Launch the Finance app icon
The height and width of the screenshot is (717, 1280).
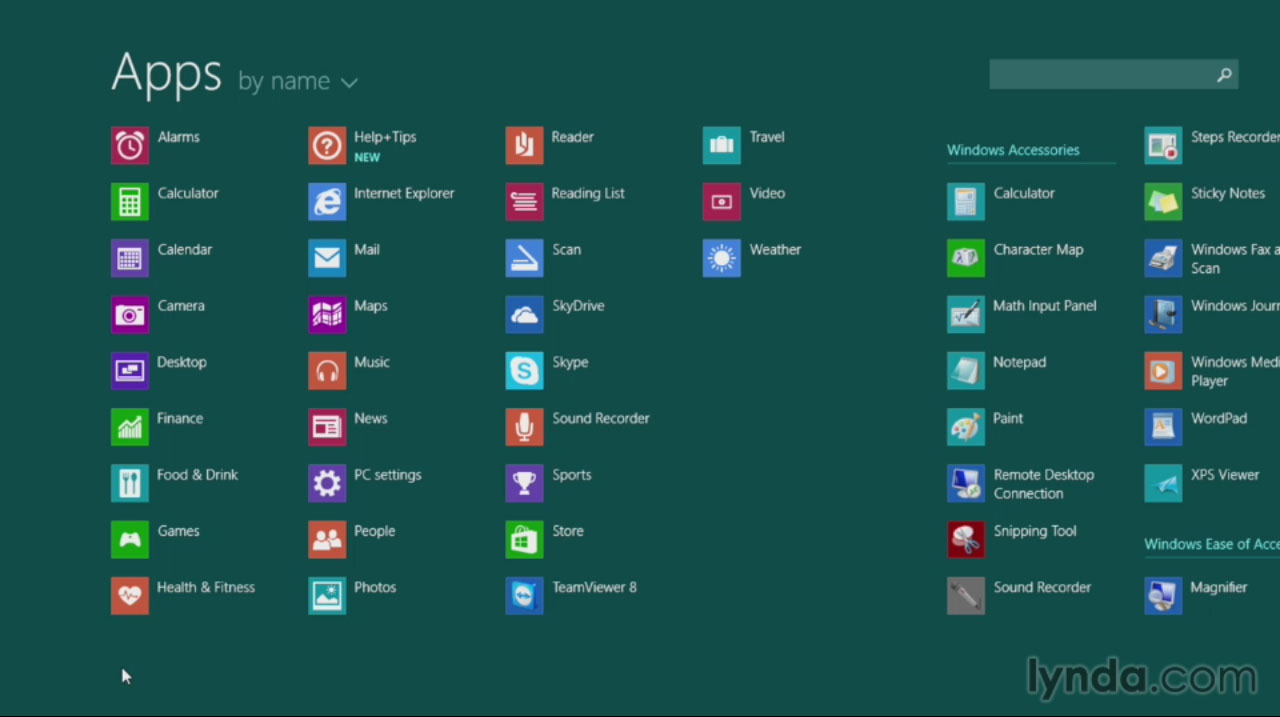pos(130,427)
